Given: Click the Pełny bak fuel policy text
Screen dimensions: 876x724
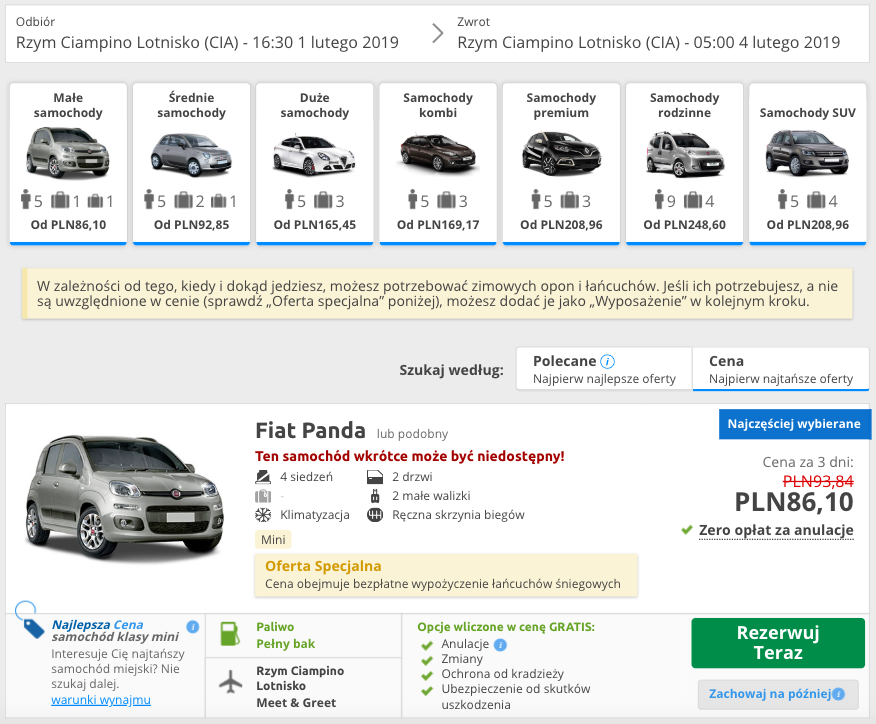Looking at the screenshot, I should click(x=285, y=644).
